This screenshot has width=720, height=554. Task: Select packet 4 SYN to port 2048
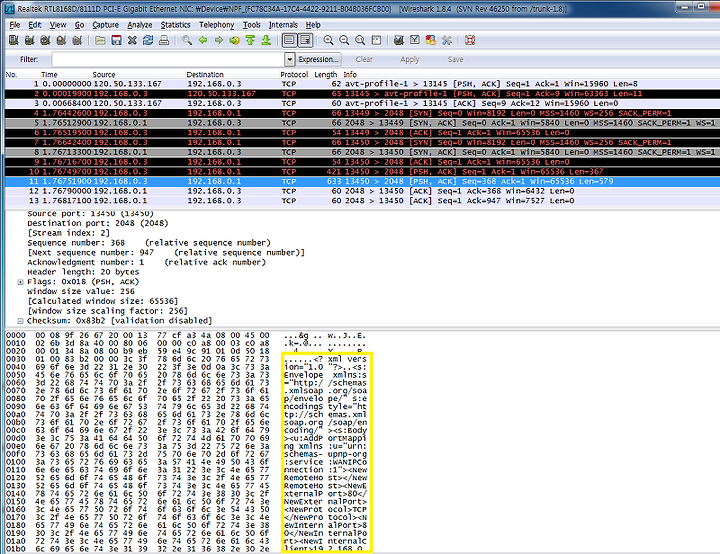(362, 113)
